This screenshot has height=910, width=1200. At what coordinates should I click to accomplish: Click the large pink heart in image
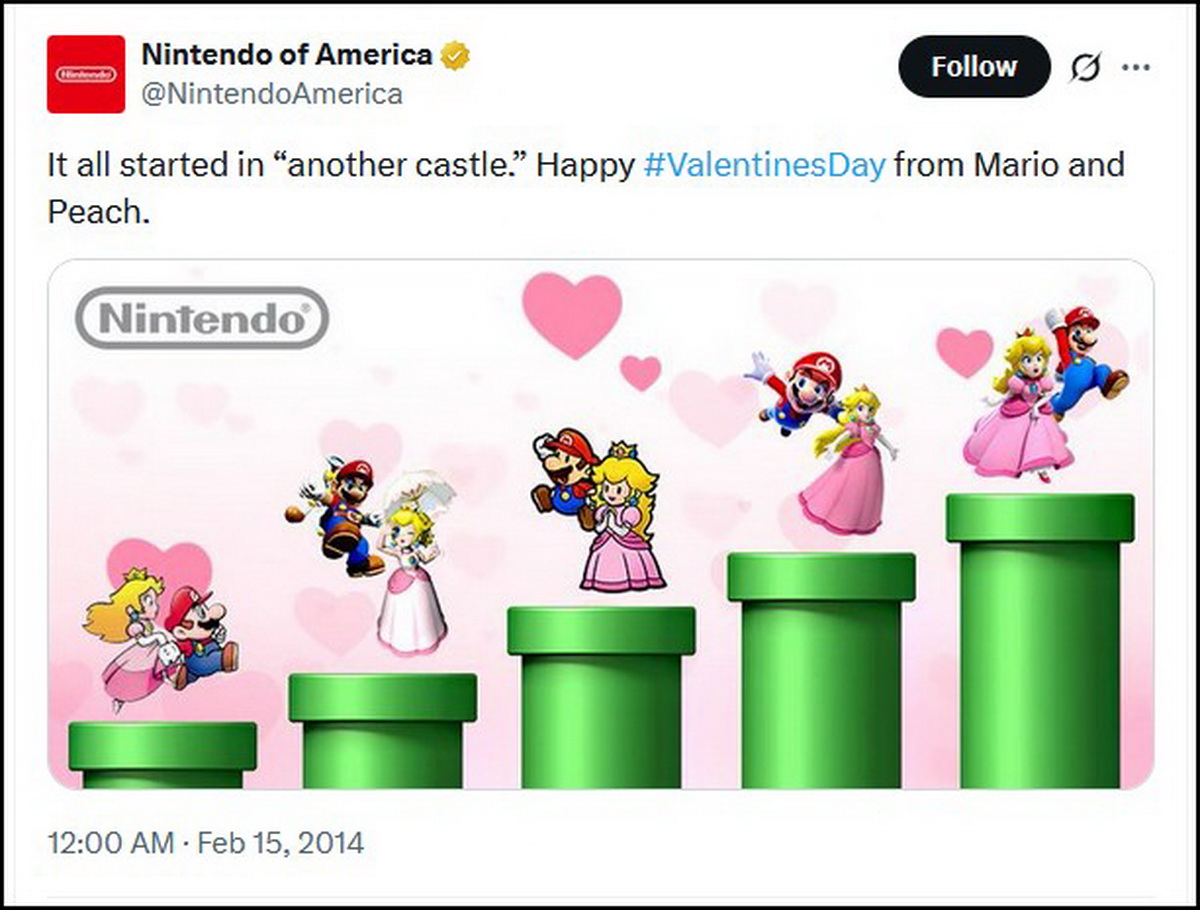coord(572,314)
